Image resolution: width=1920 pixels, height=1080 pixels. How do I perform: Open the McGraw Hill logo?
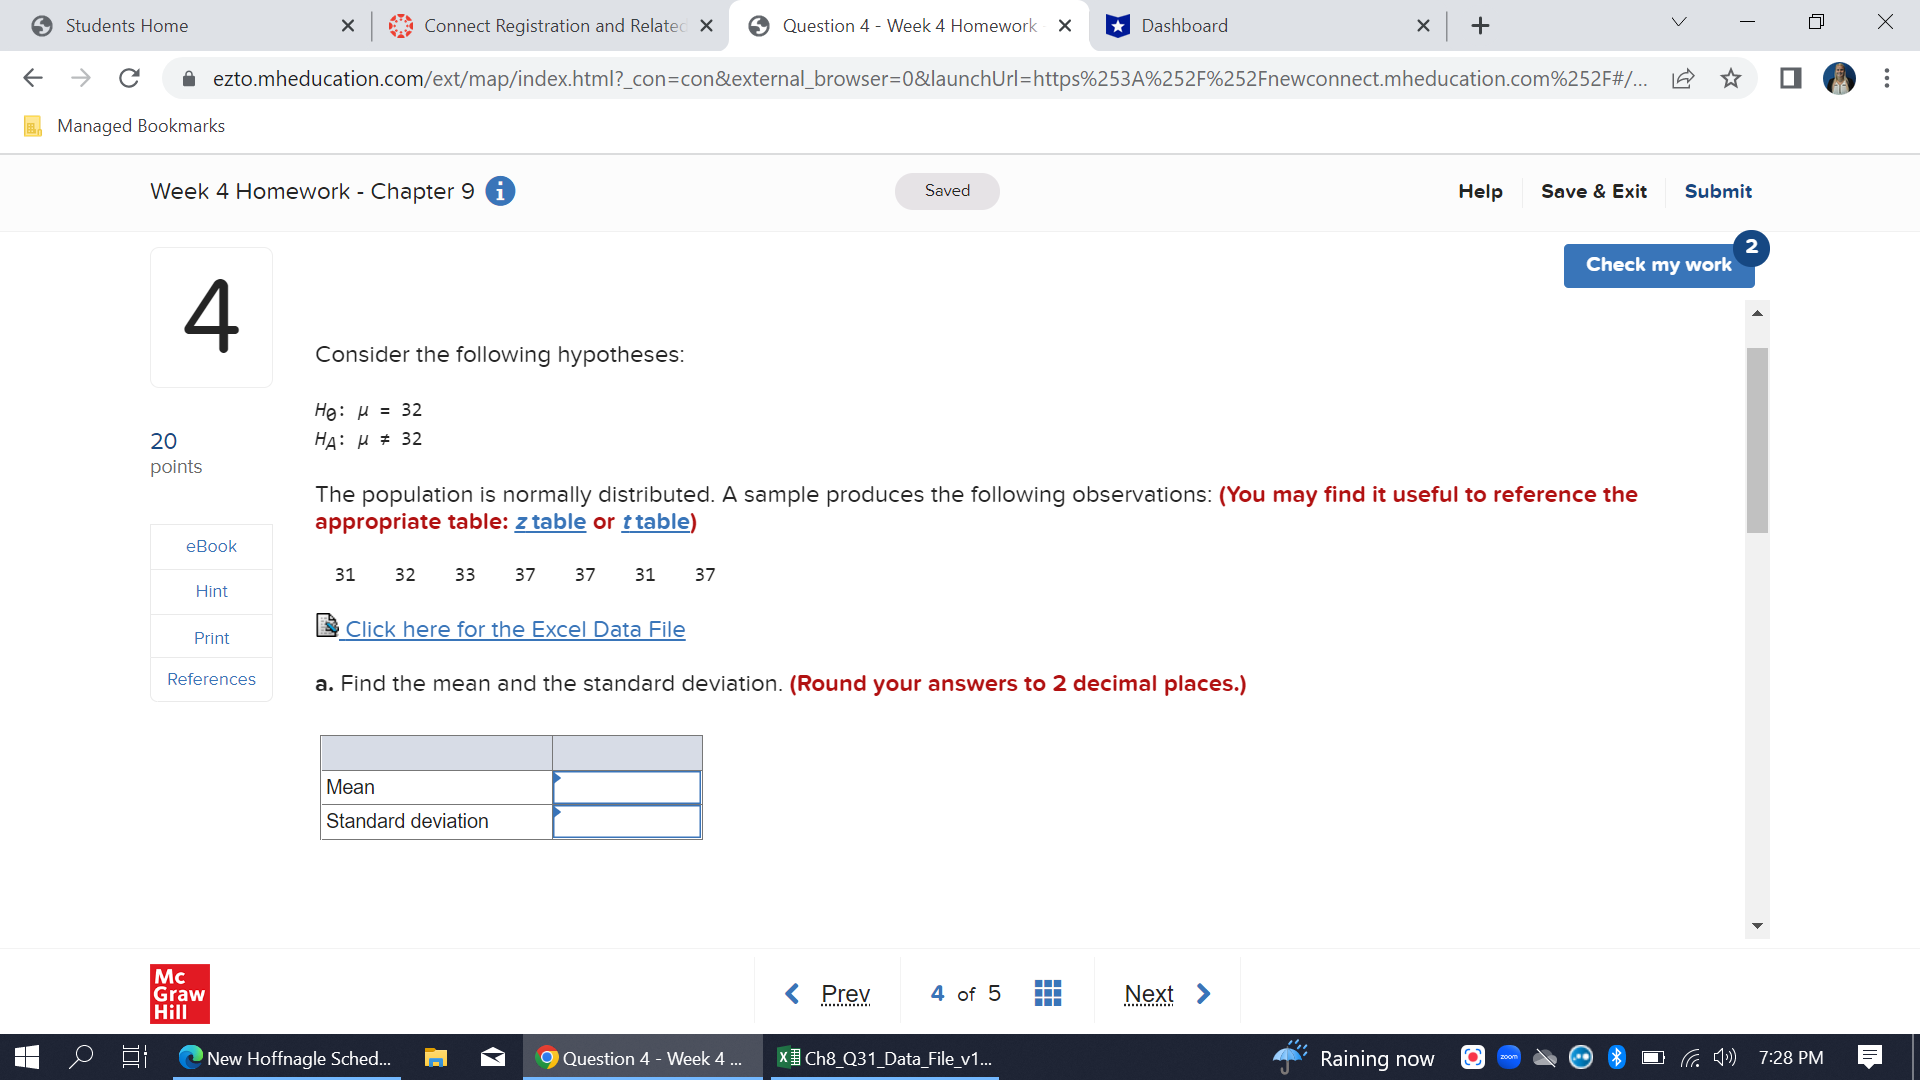pos(180,993)
